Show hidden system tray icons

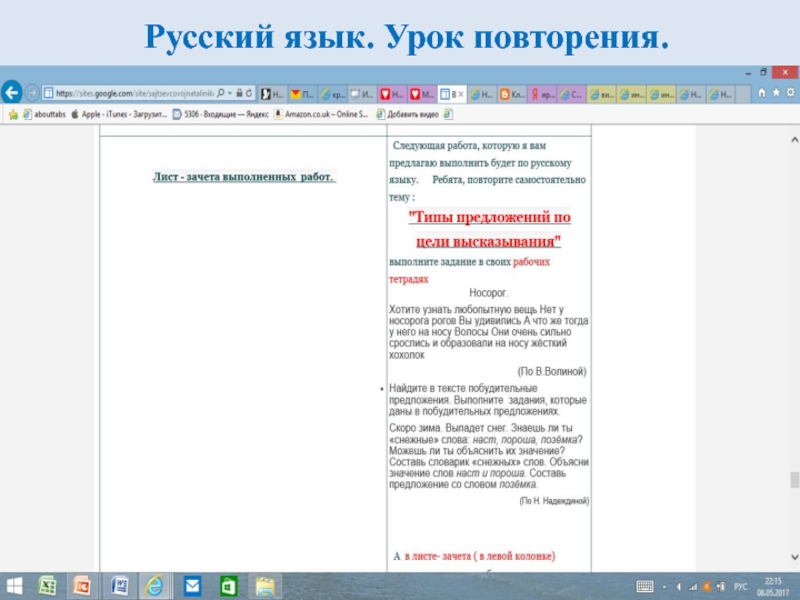coord(667,585)
